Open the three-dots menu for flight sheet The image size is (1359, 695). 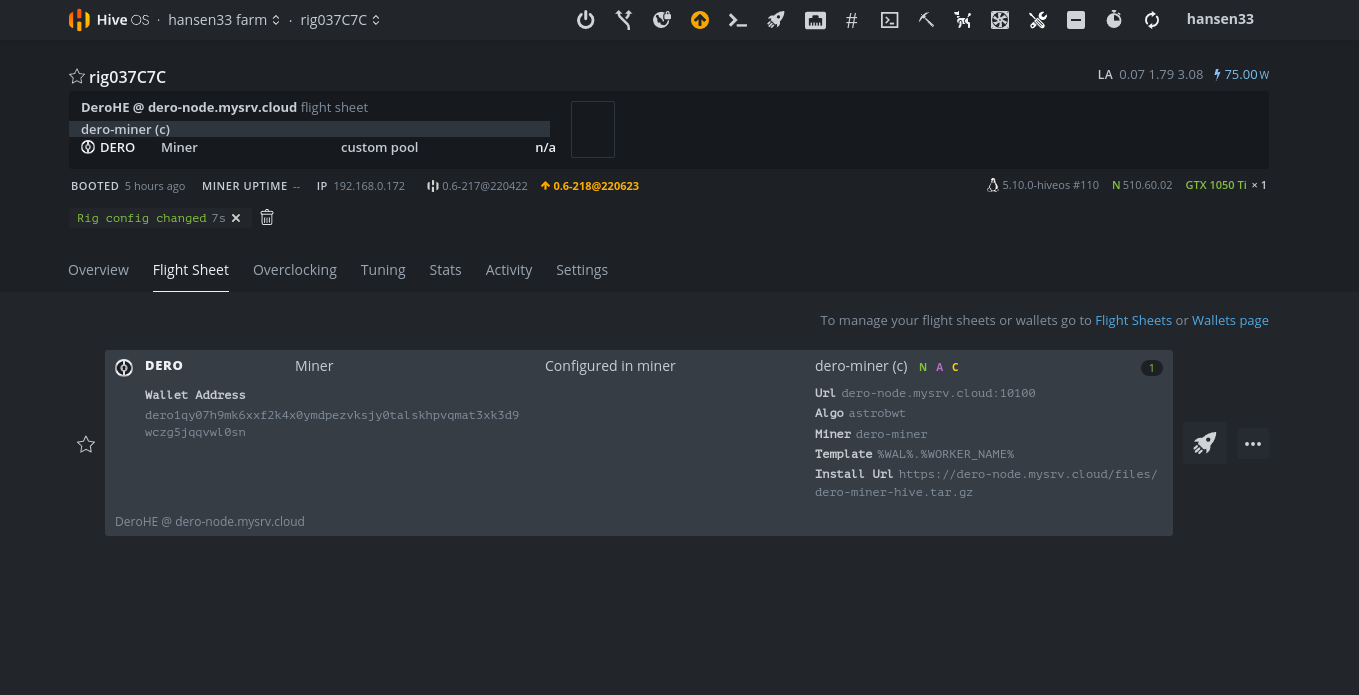[x=1253, y=444]
